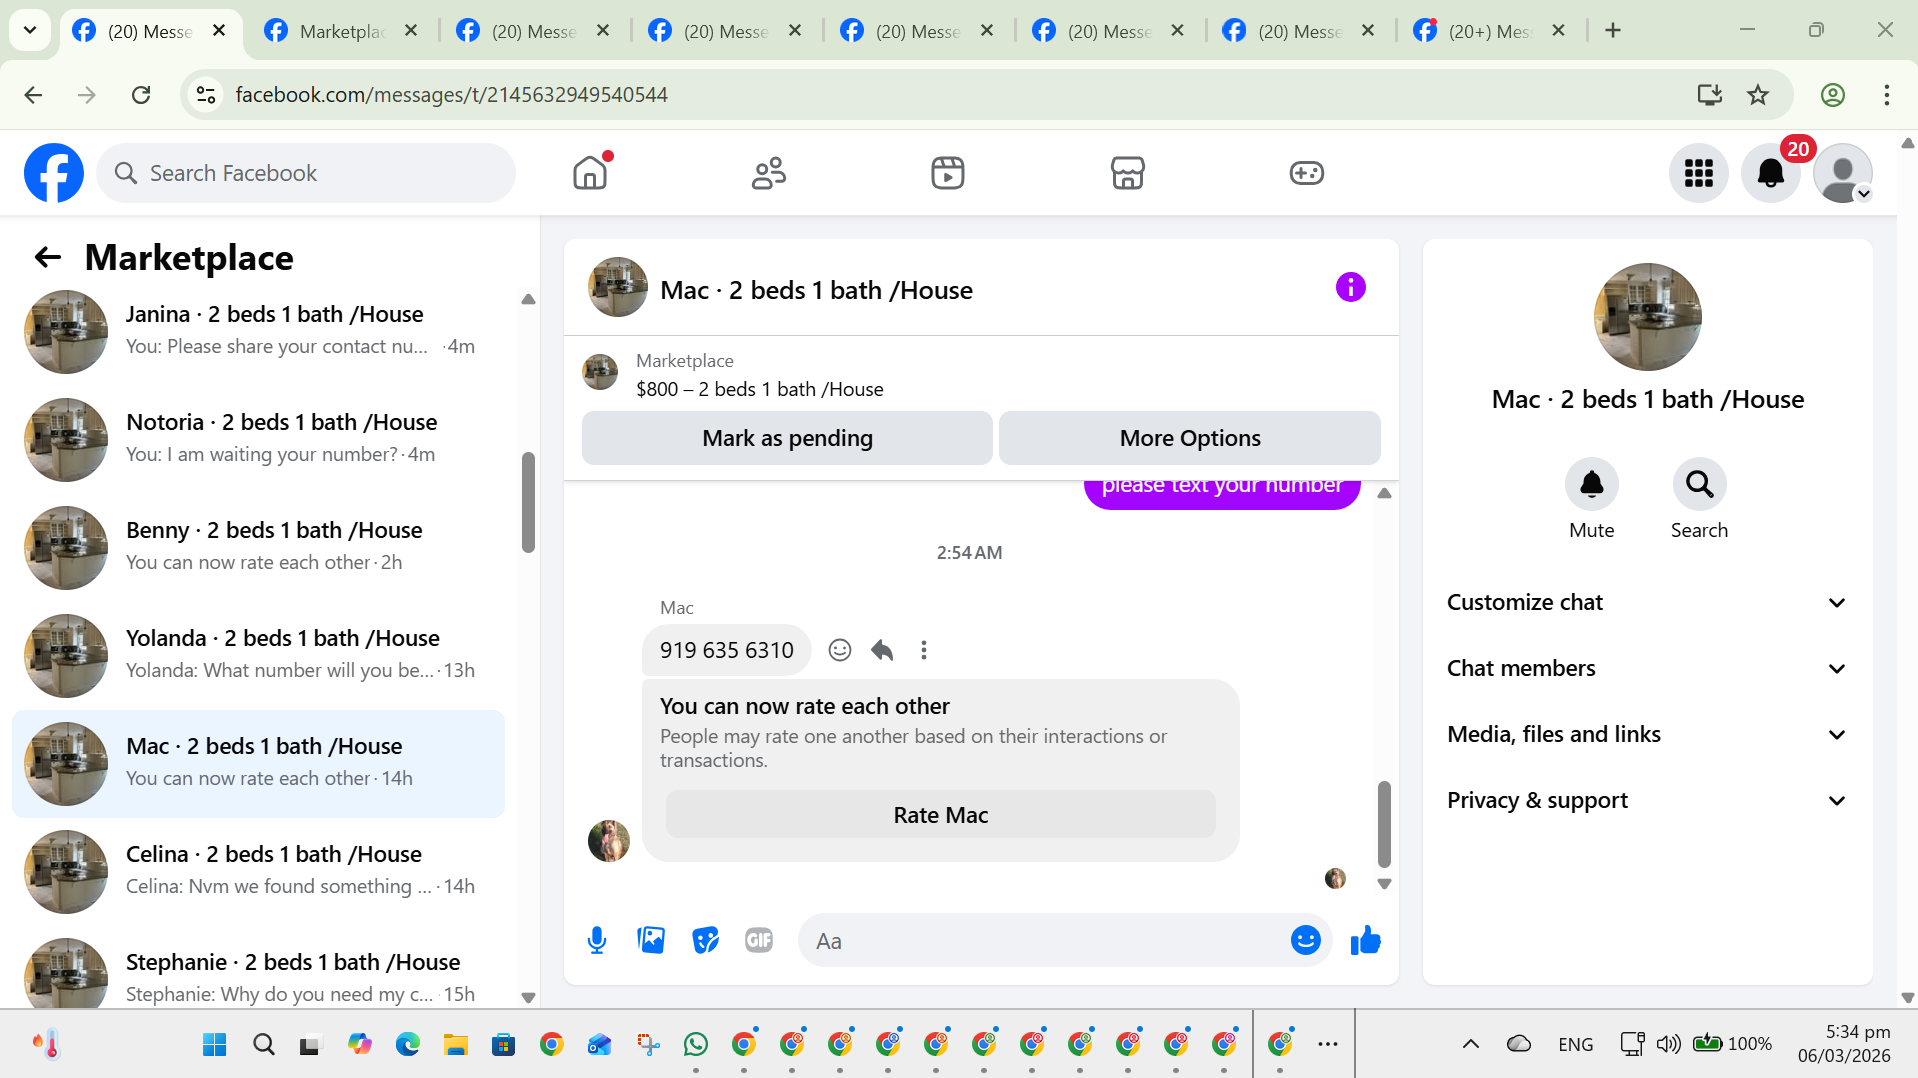
Task: Send a thumbs up like
Action: (x=1365, y=940)
